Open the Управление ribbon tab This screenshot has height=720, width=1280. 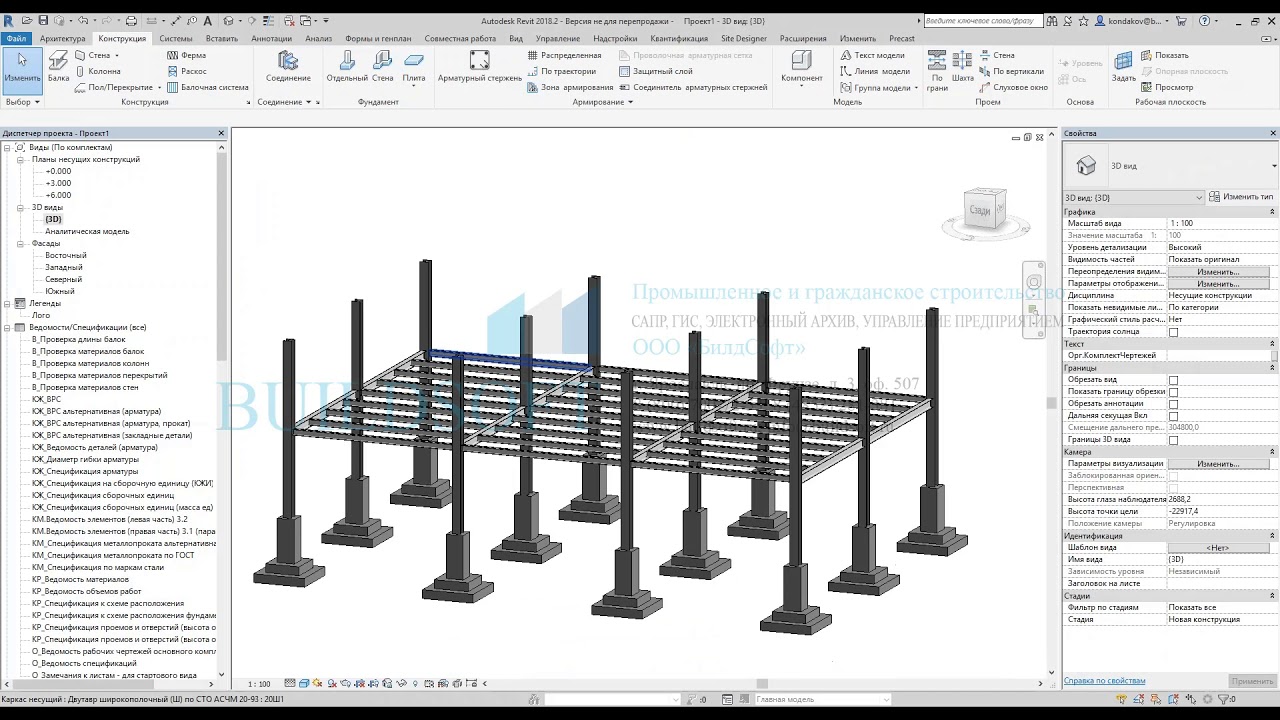558,38
